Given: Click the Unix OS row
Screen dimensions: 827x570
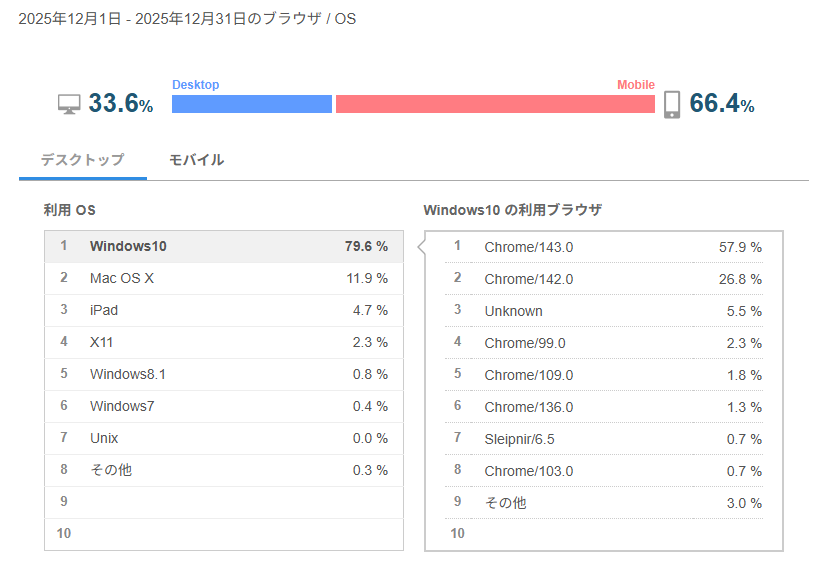Looking at the screenshot, I should 223,438.
